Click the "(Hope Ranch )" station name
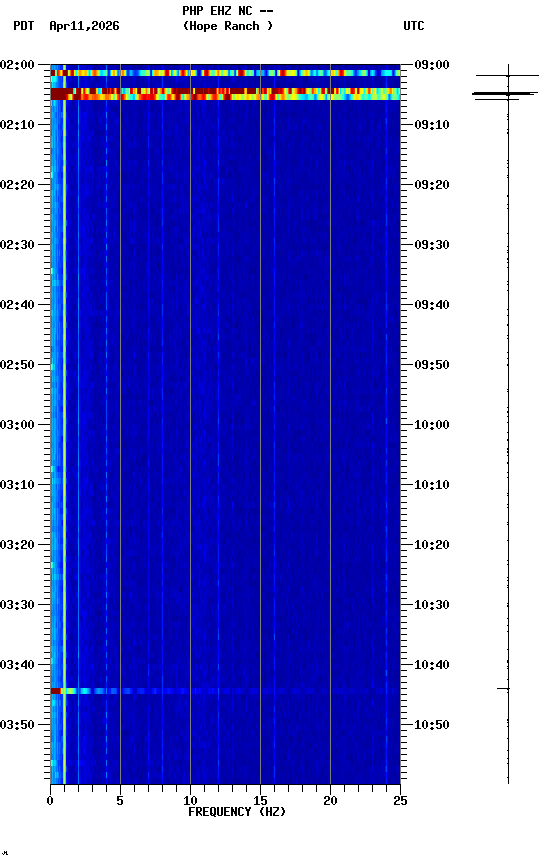 pyautogui.click(x=228, y=26)
